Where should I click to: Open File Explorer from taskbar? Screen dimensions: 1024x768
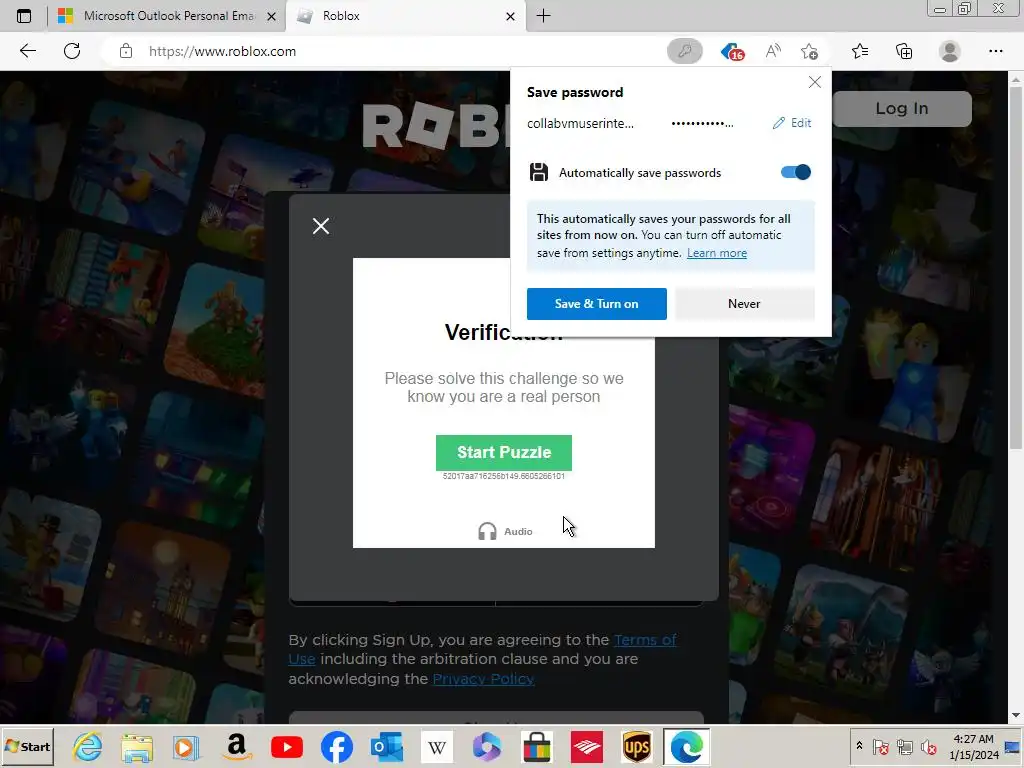[136, 746]
